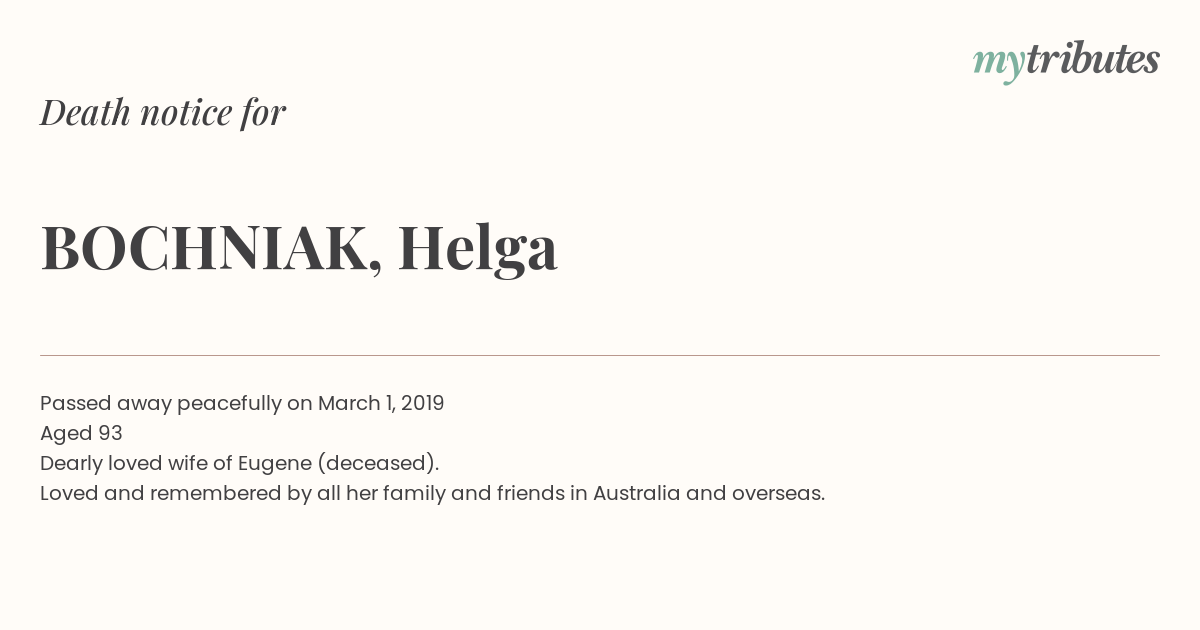Click the "Aged 93" line

point(81,434)
